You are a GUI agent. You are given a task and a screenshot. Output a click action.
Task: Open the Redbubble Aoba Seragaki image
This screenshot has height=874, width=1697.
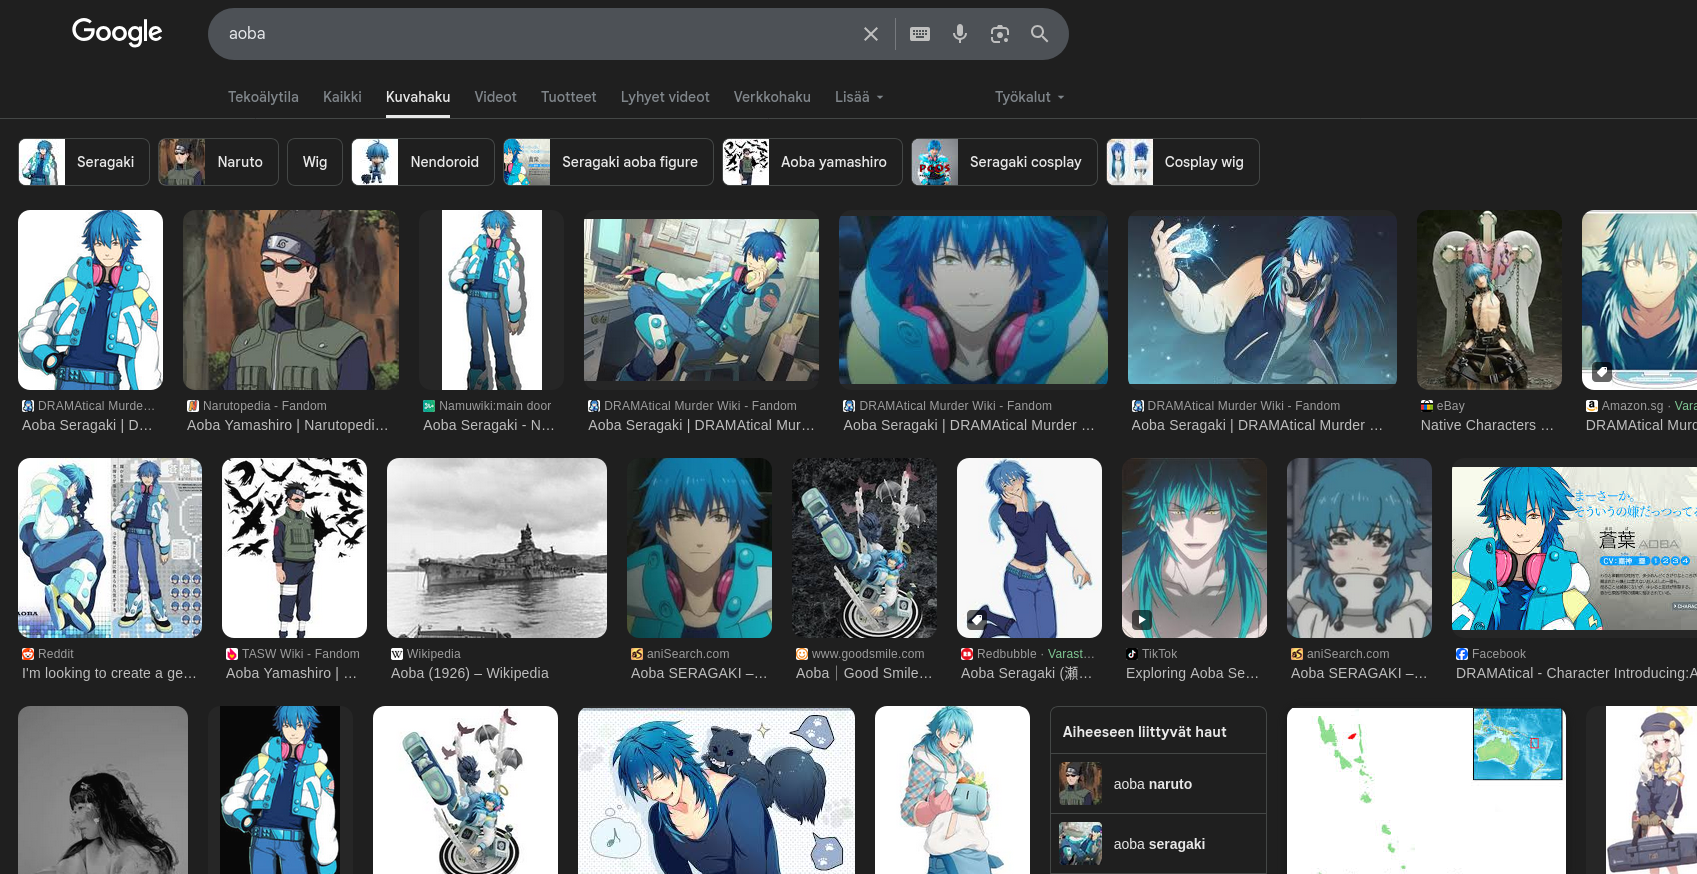1029,548
